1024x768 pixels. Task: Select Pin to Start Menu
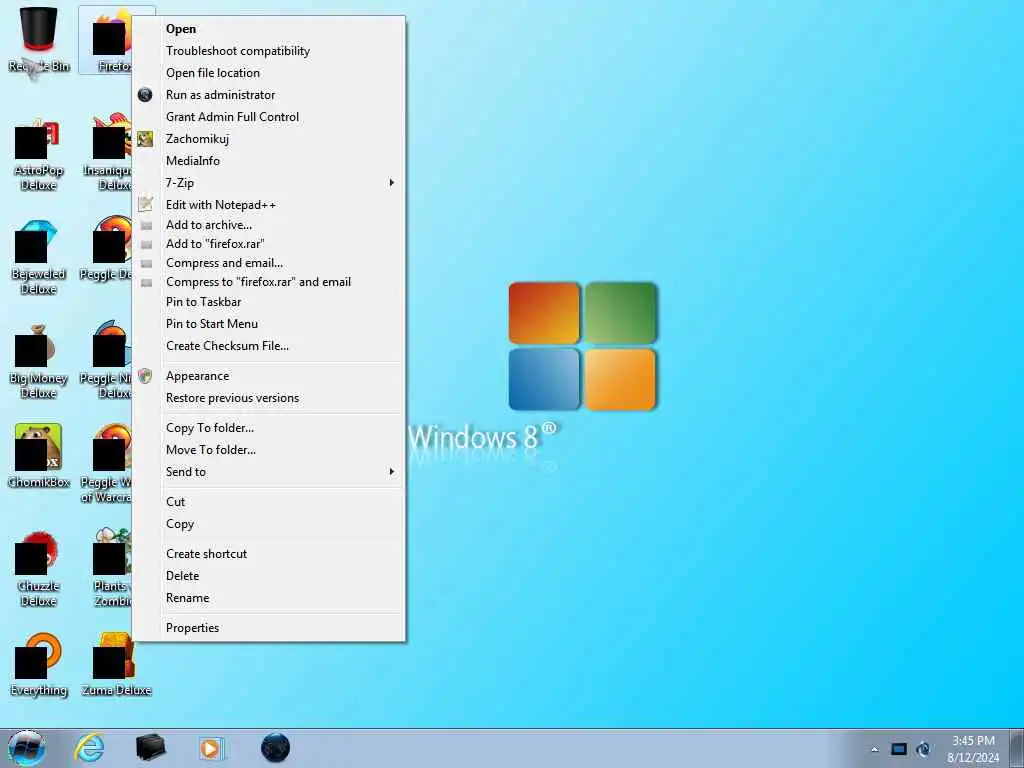coord(269,324)
